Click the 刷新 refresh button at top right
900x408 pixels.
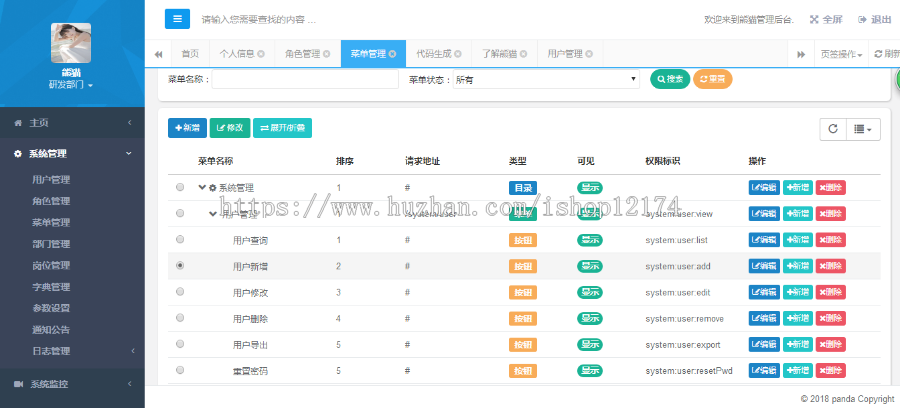pos(887,54)
